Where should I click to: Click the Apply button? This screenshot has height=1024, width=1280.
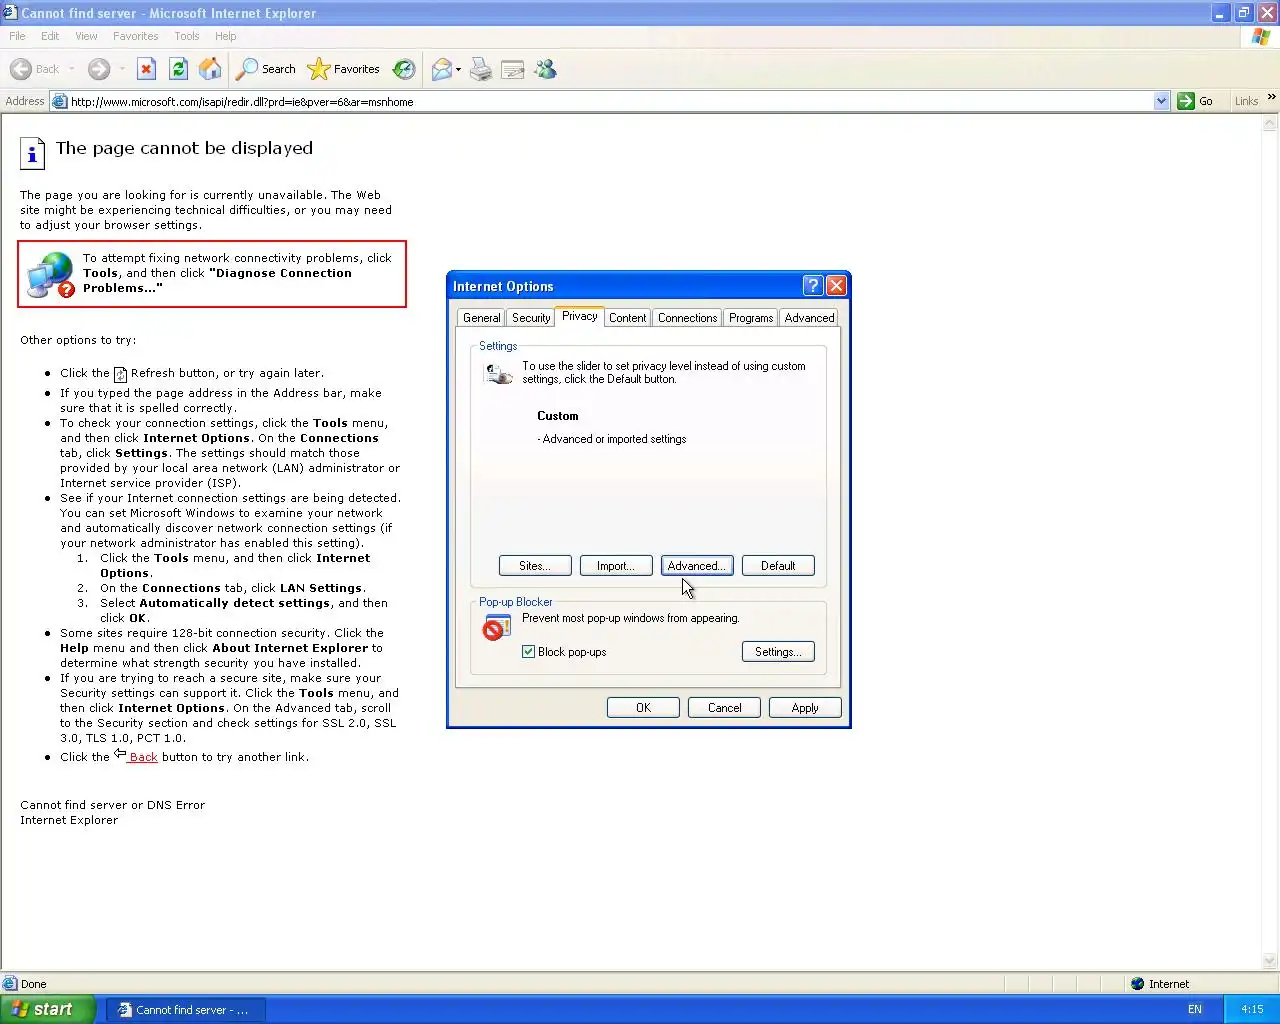[x=805, y=708]
